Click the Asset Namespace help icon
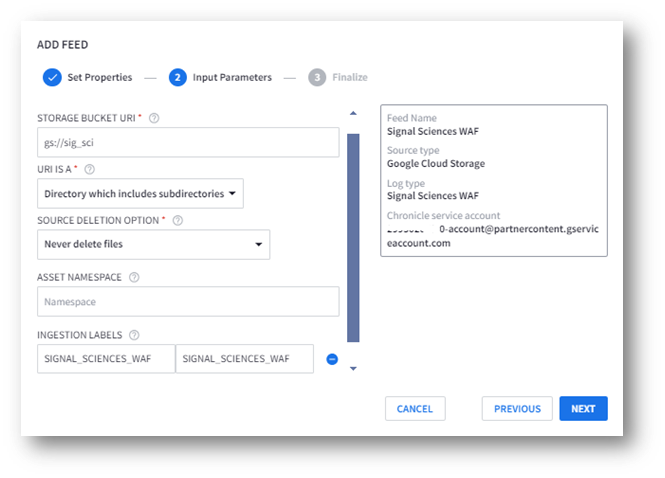665x478 pixels. coord(134,277)
